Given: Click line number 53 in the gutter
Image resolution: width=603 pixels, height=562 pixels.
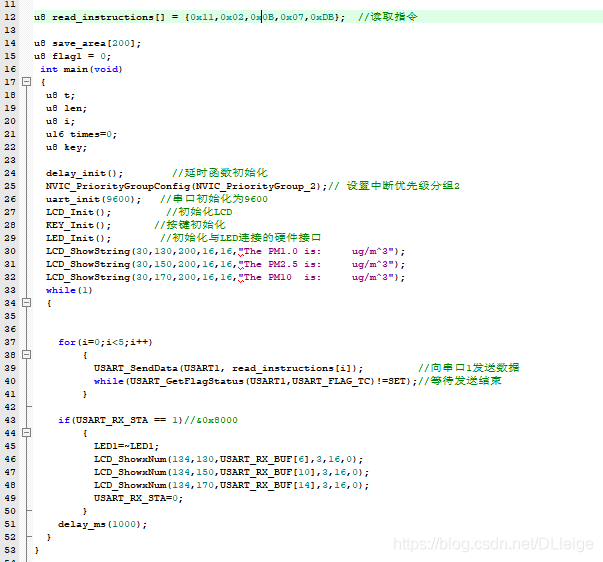Looking at the screenshot, I should click(10, 550).
